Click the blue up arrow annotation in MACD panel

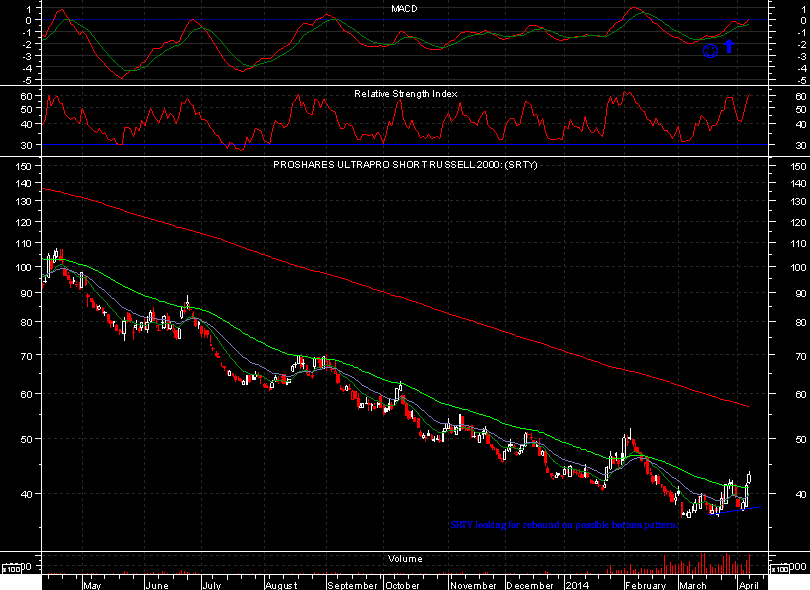point(729,46)
